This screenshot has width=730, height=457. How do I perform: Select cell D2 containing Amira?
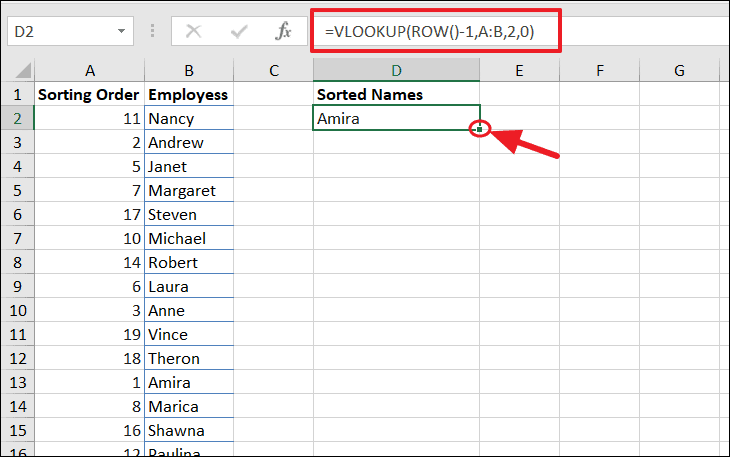click(x=396, y=118)
